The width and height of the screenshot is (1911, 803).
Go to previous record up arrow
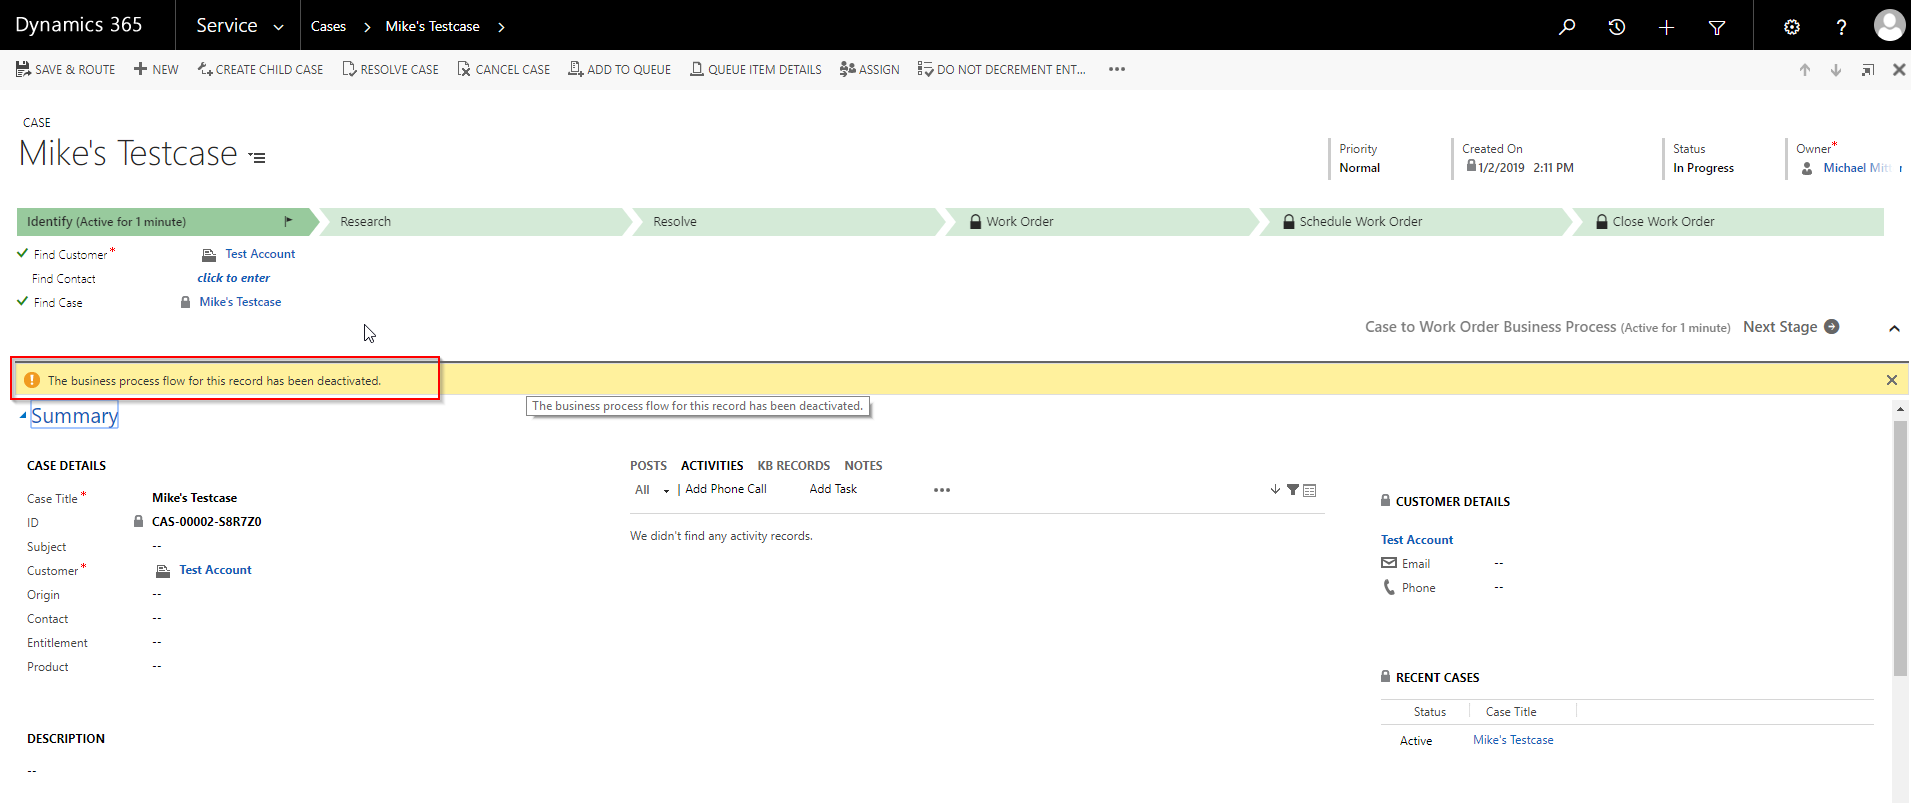click(1805, 70)
